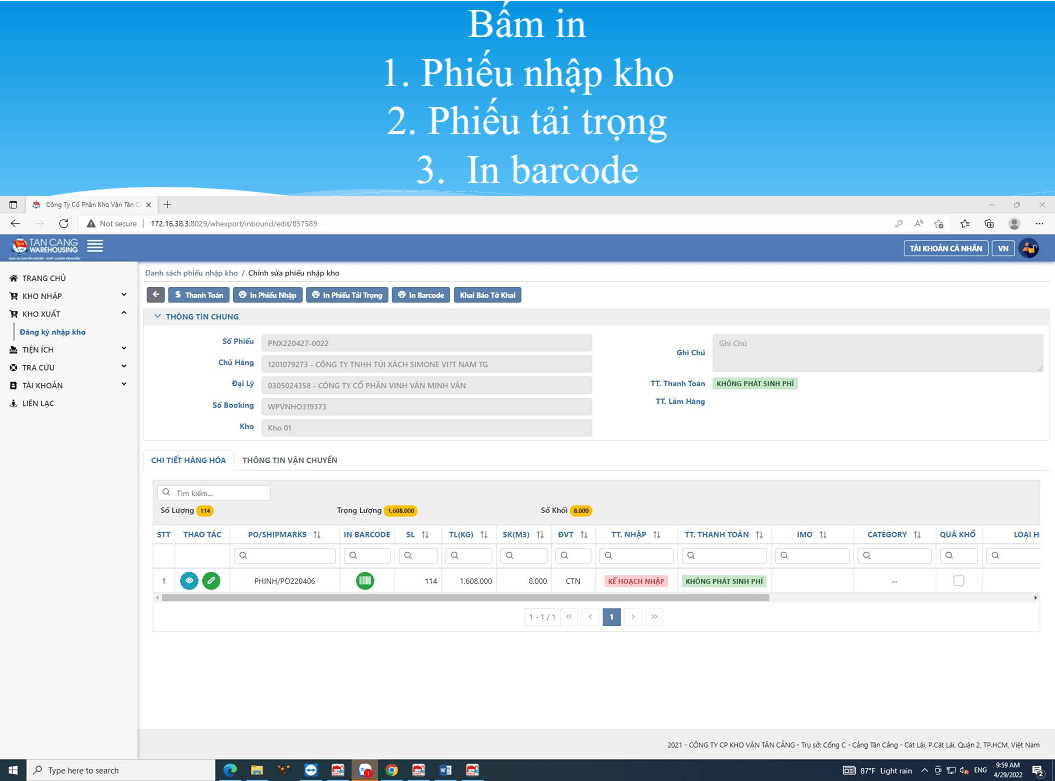Viewport: 1055px width, 781px height.
Task: Click the blue eye view icon in row 1
Action: [189, 581]
